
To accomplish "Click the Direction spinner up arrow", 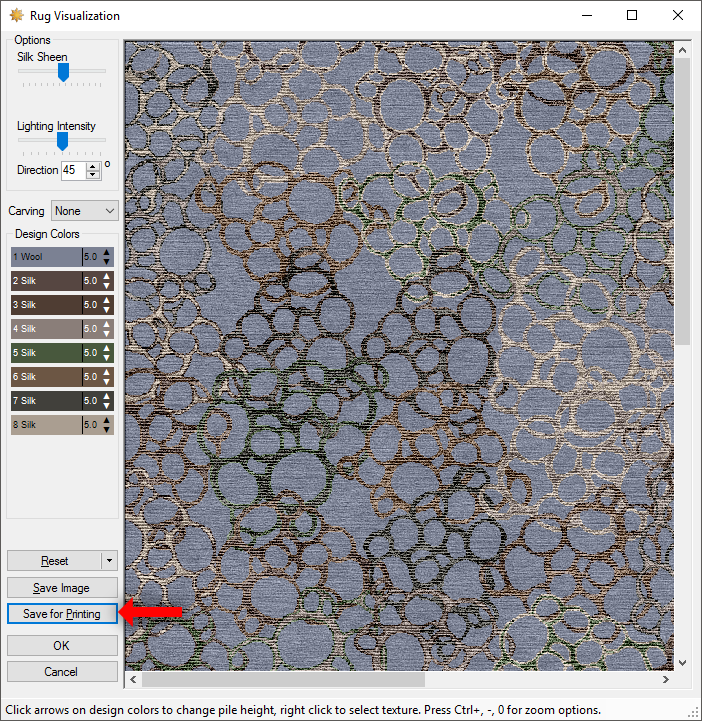I will [93, 166].
